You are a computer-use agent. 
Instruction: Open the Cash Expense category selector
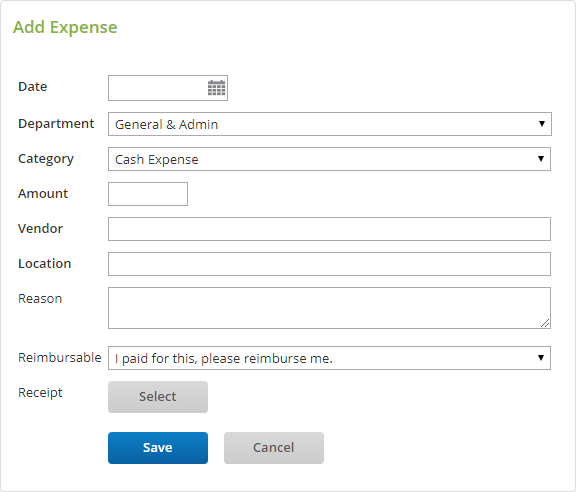[x=329, y=159]
